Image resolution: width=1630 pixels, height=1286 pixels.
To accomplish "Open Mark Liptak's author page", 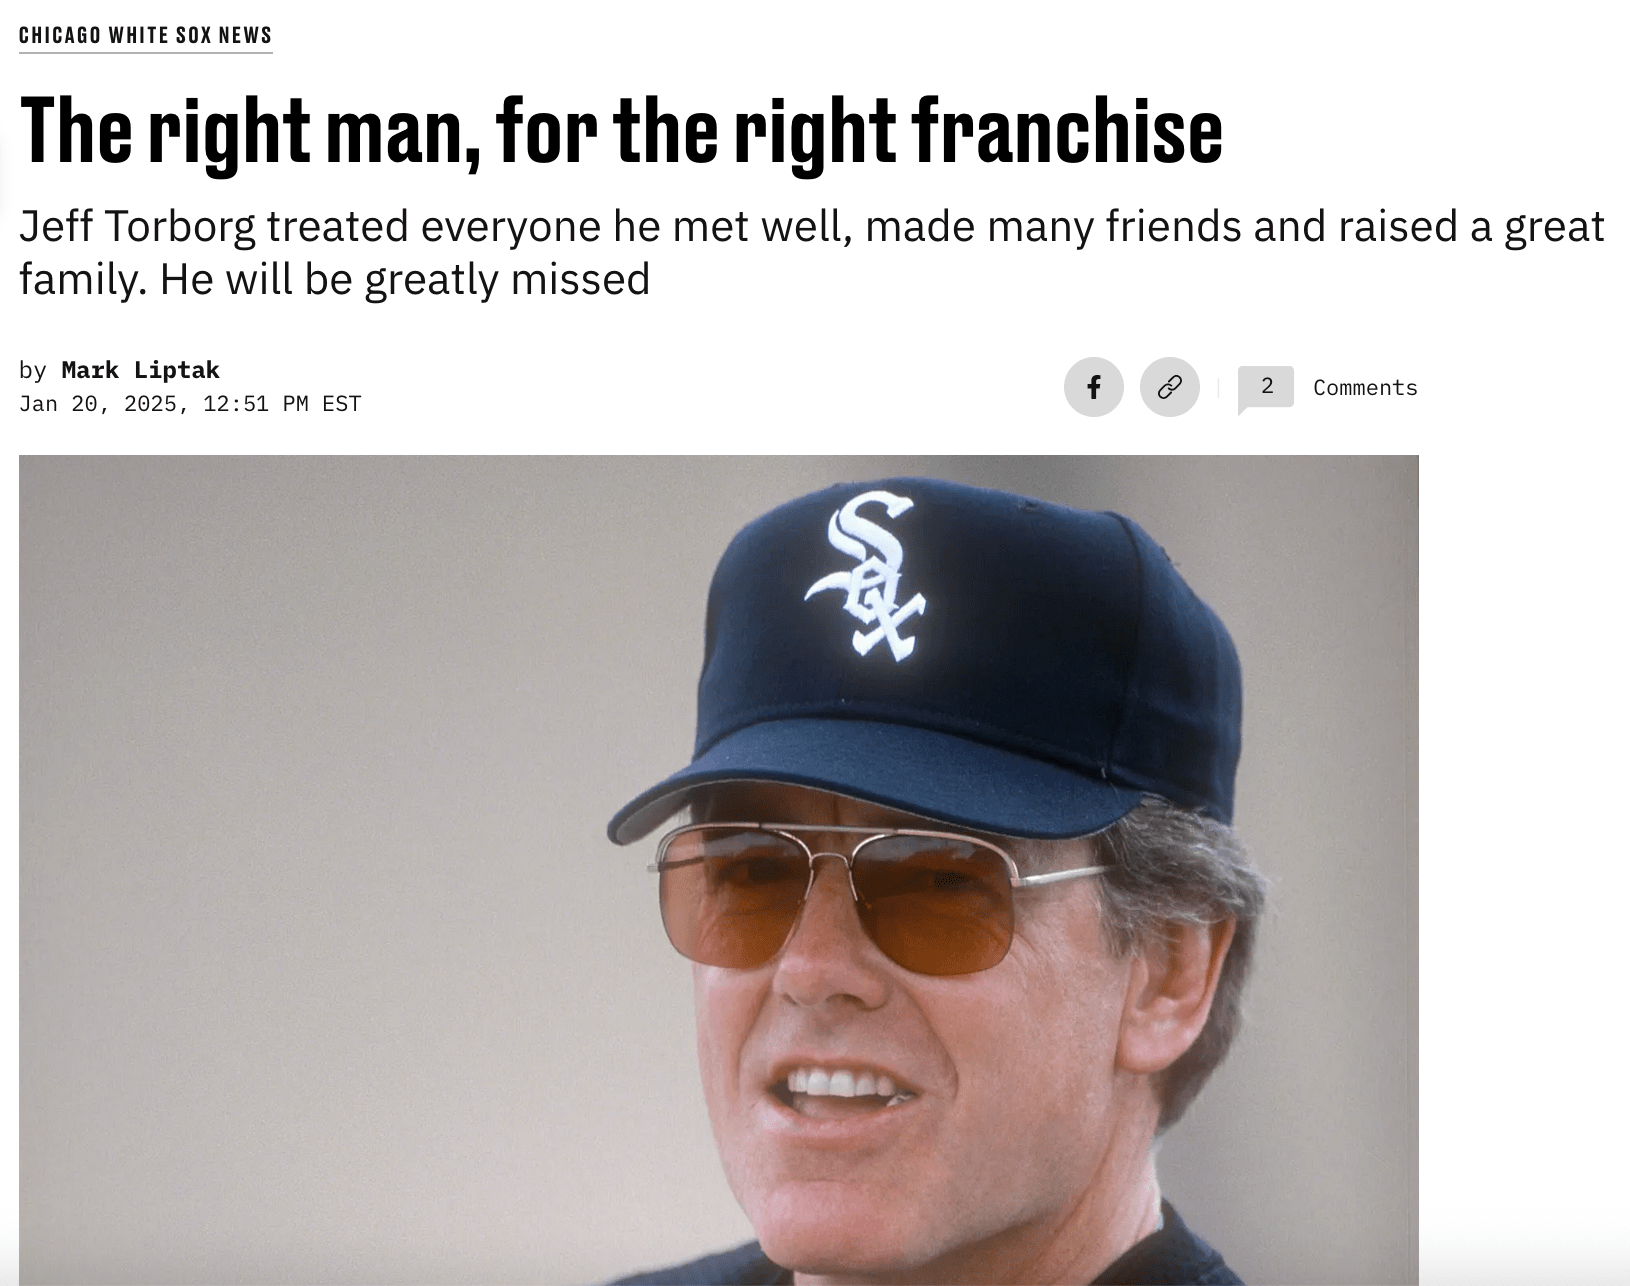I will coord(140,370).
